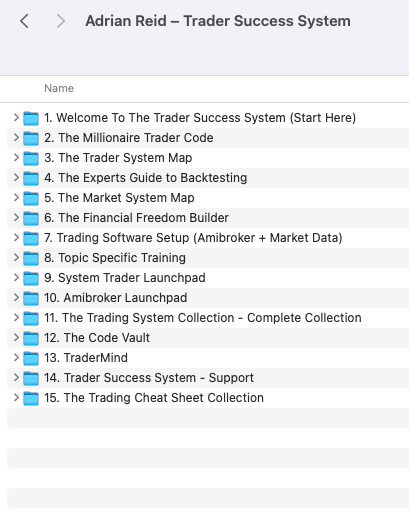Expand The Trading Cheat Sheet Collection folder
The image size is (409, 523).
pos(16,397)
